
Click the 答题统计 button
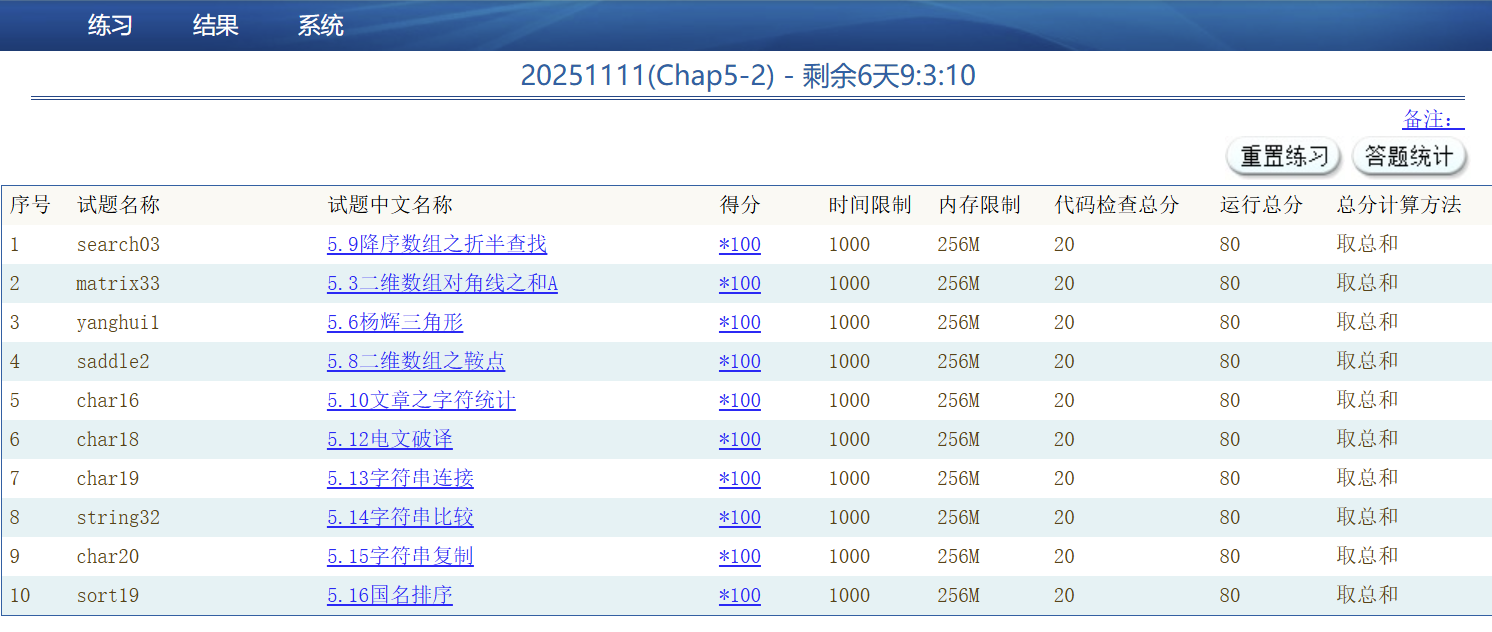tap(1409, 156)
